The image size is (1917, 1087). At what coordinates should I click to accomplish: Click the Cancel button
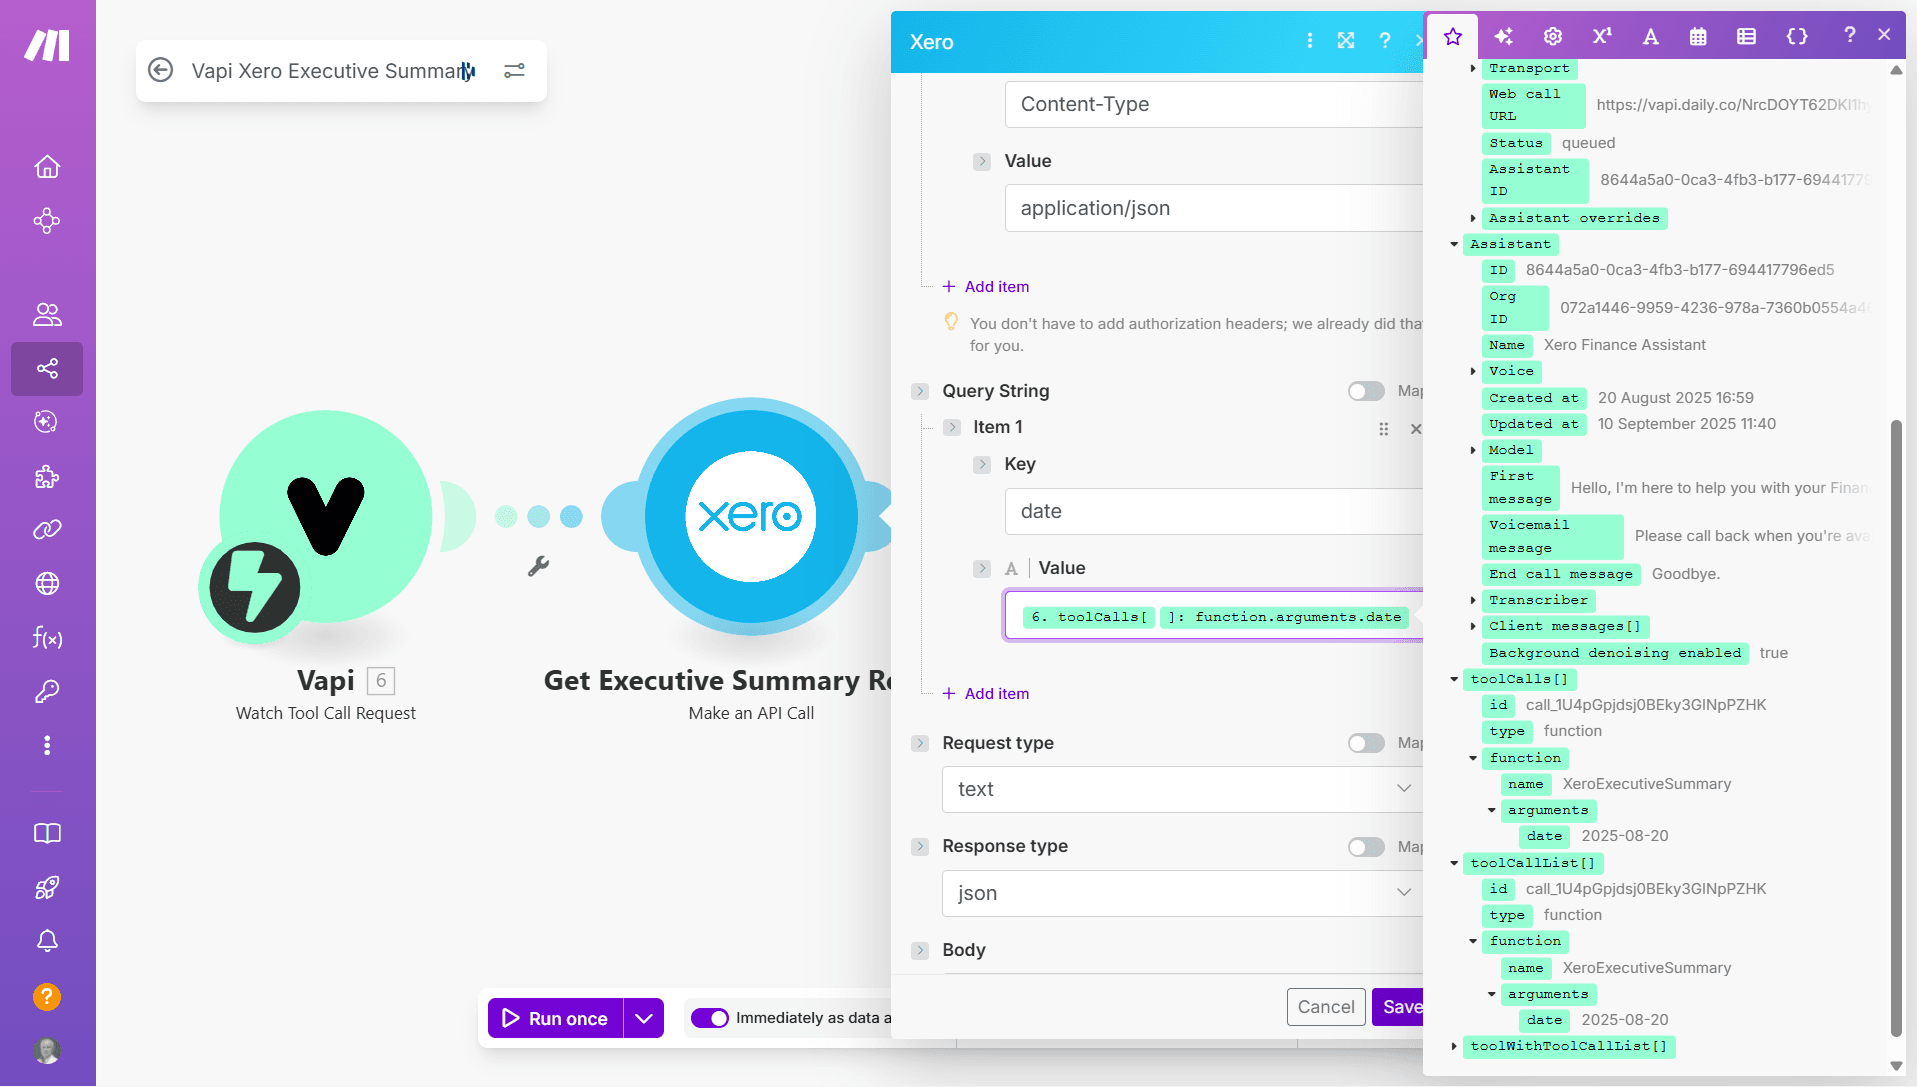1326,1007
